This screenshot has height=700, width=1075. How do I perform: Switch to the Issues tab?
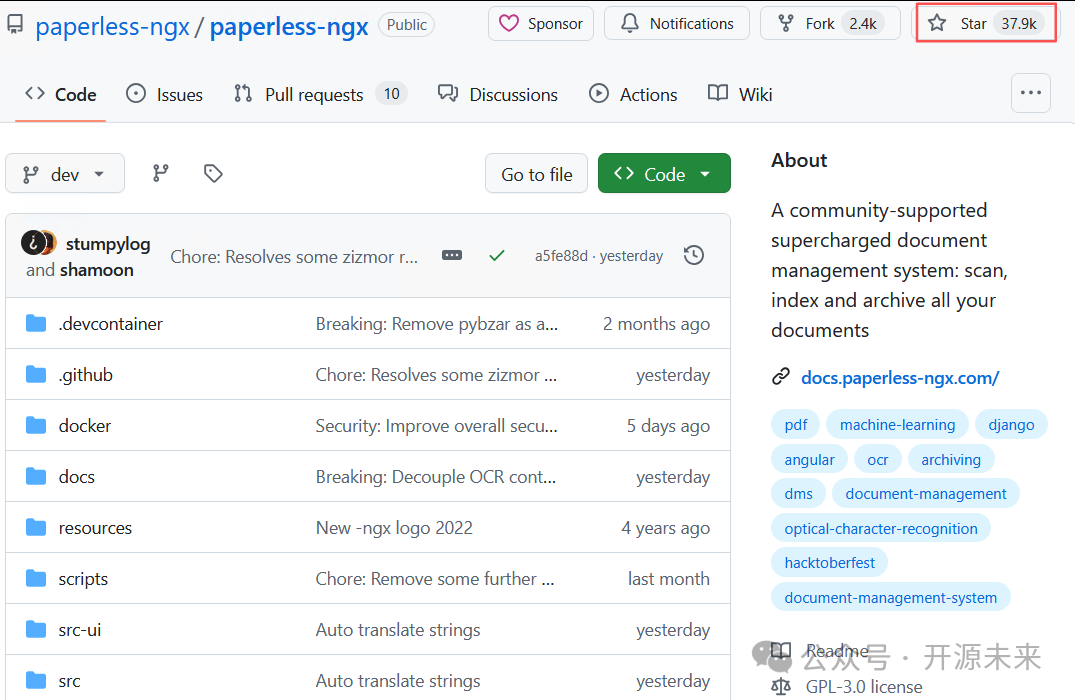pyautogui.click(x=164, y=93)
